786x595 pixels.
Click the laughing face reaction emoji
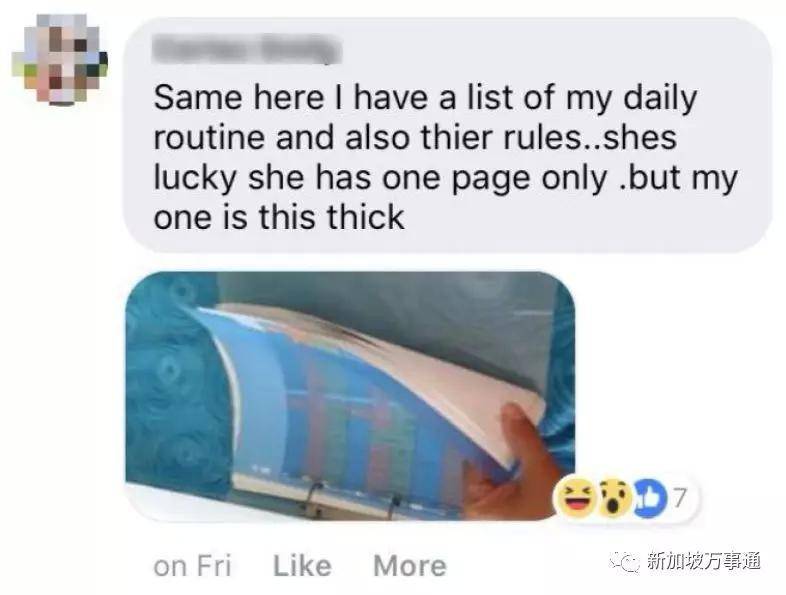click(577, 497)
